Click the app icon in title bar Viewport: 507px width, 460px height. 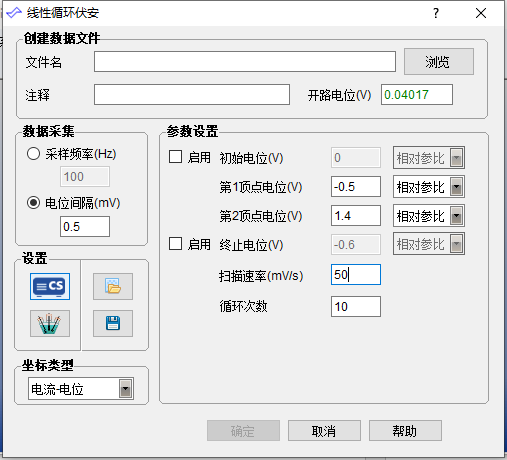tap(14, 13)
